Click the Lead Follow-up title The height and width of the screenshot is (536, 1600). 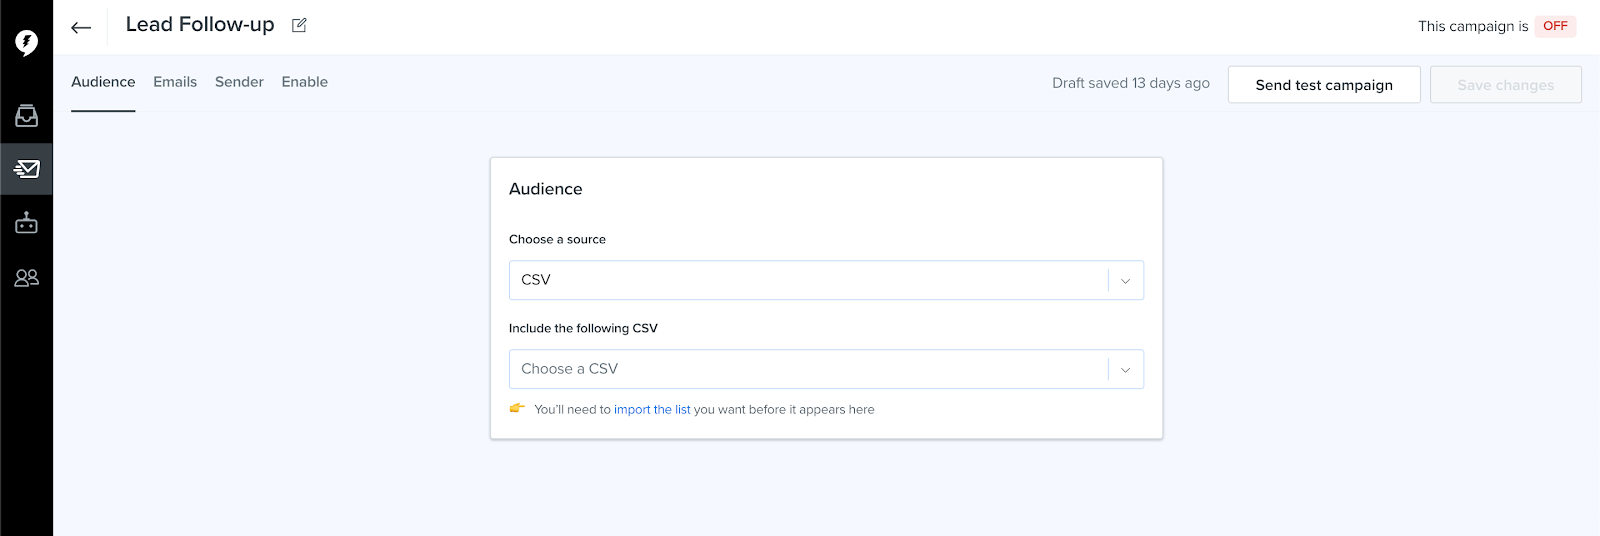coord(200,25)
